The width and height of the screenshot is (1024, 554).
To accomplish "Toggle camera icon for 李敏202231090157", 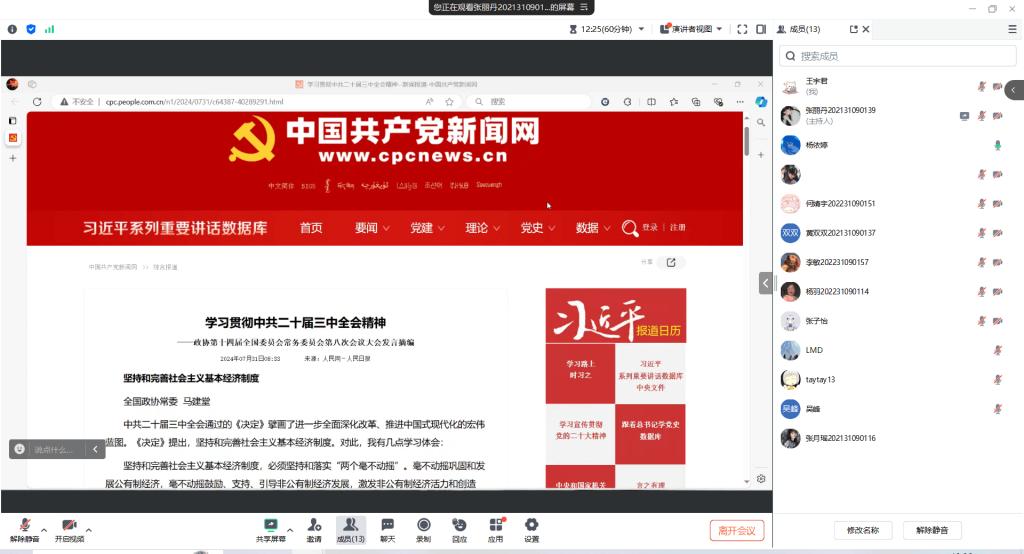I will click(x=997, y=263).
